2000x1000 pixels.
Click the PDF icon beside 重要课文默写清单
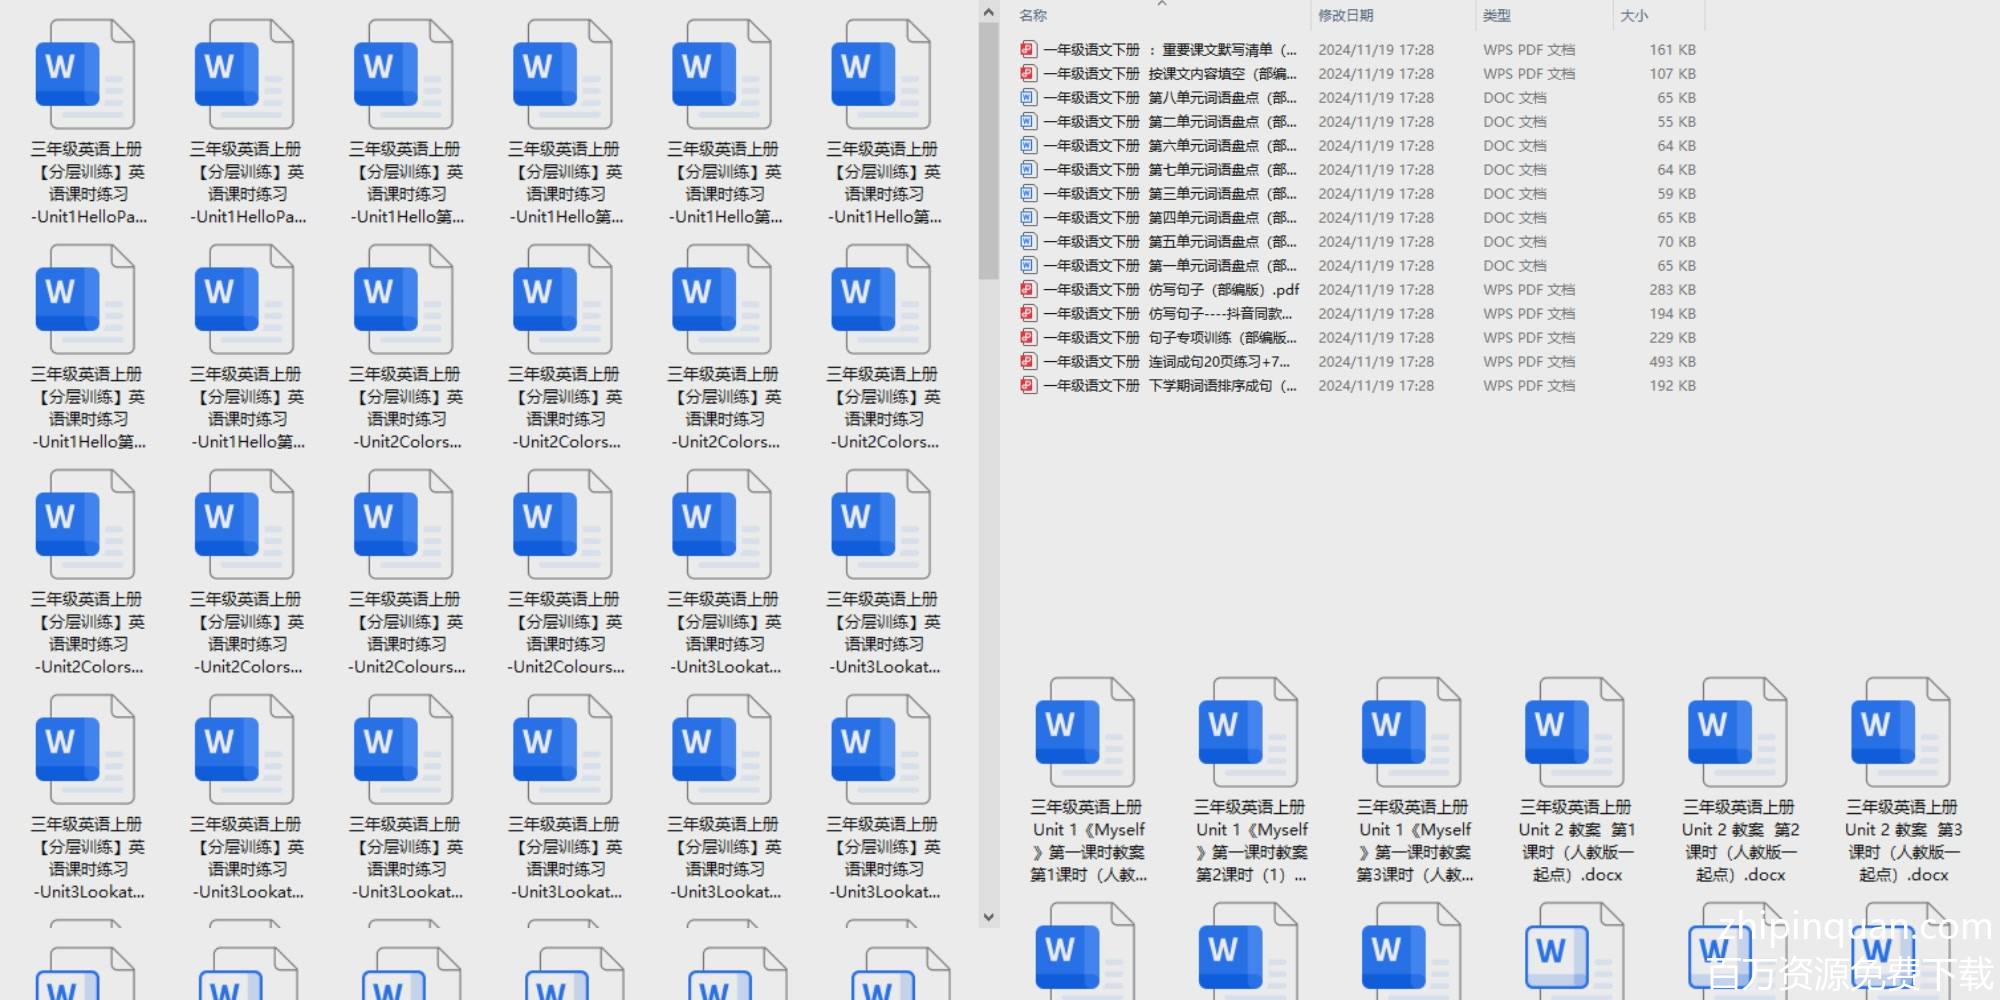[x=1028, y=49]
